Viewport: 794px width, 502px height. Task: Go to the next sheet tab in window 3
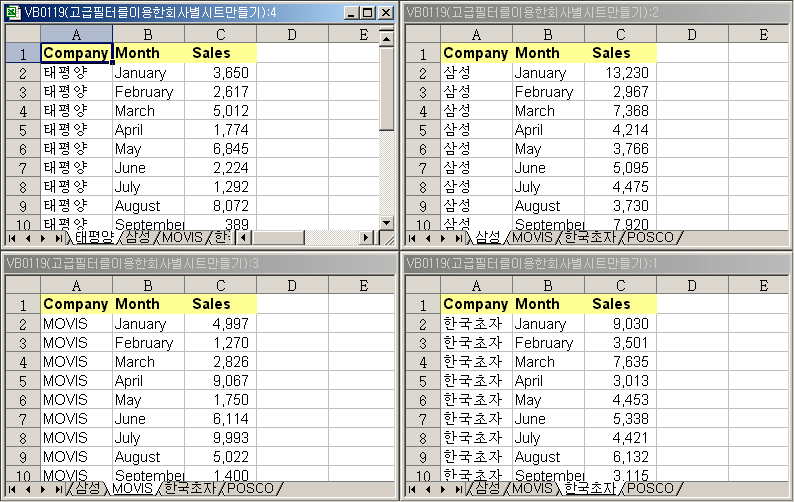pyautogui.click(x=43, y=489)
